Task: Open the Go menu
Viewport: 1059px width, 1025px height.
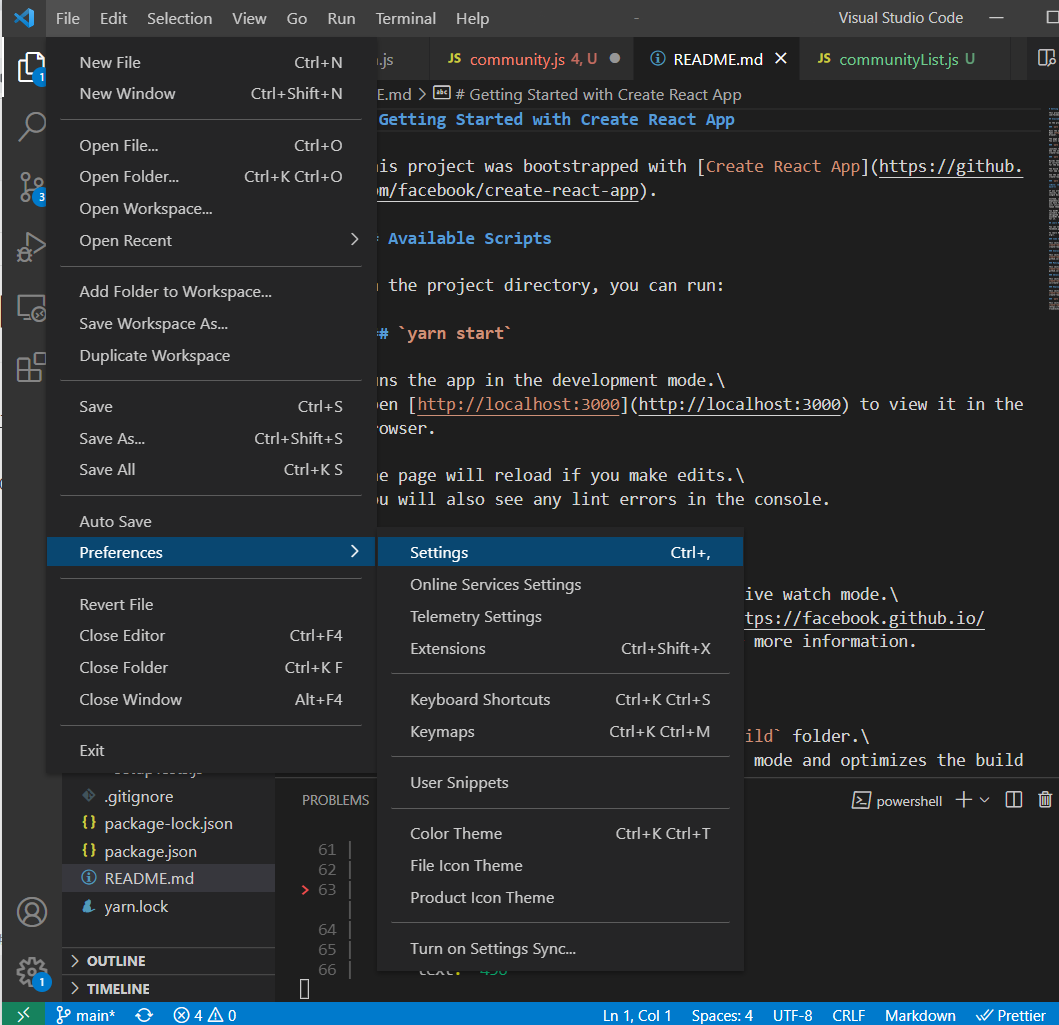Action: (297, 18)
